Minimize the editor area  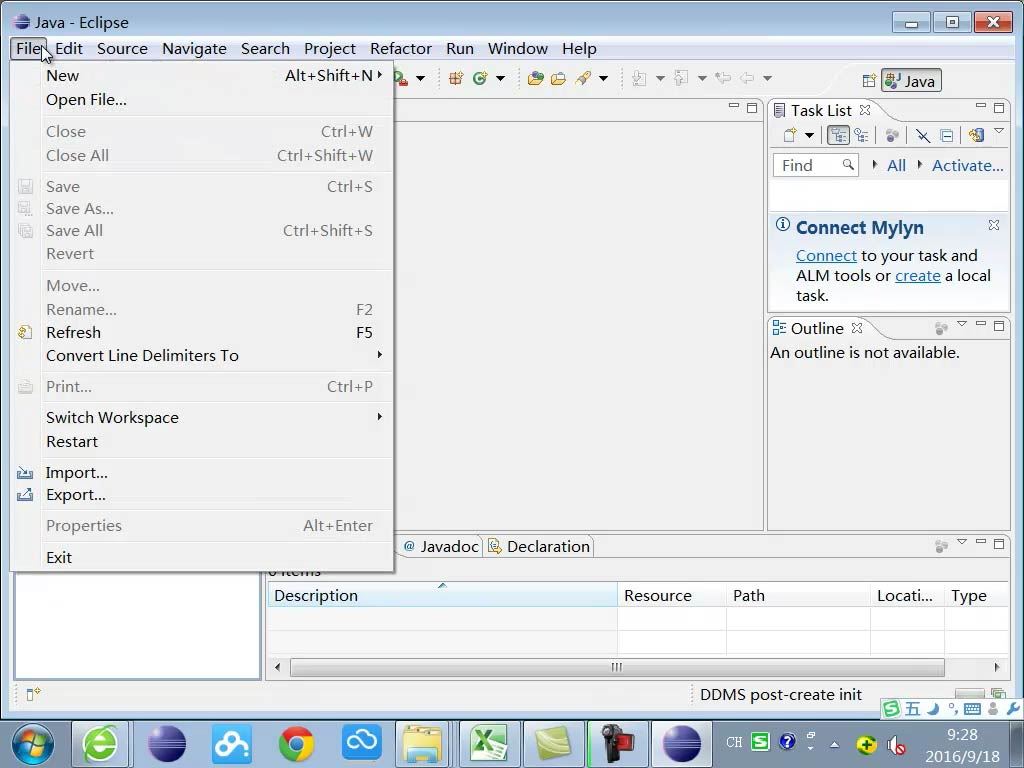click(x=733, y=106)
